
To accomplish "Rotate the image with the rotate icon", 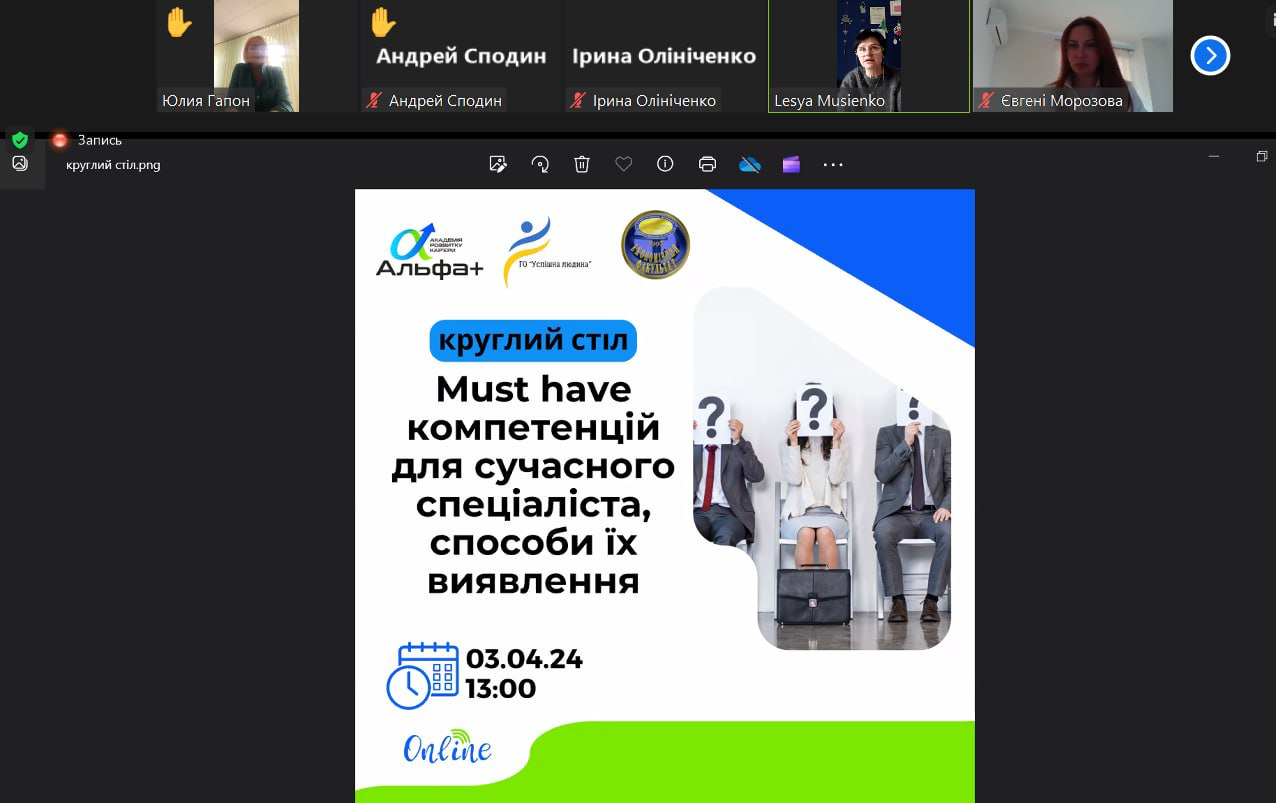I will (x=540, y=164).
